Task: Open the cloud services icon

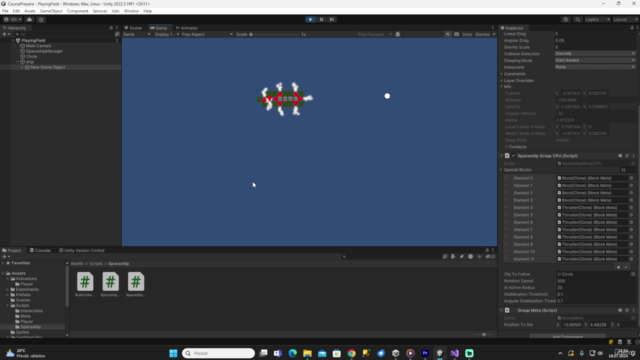Action: coord(29,19)
